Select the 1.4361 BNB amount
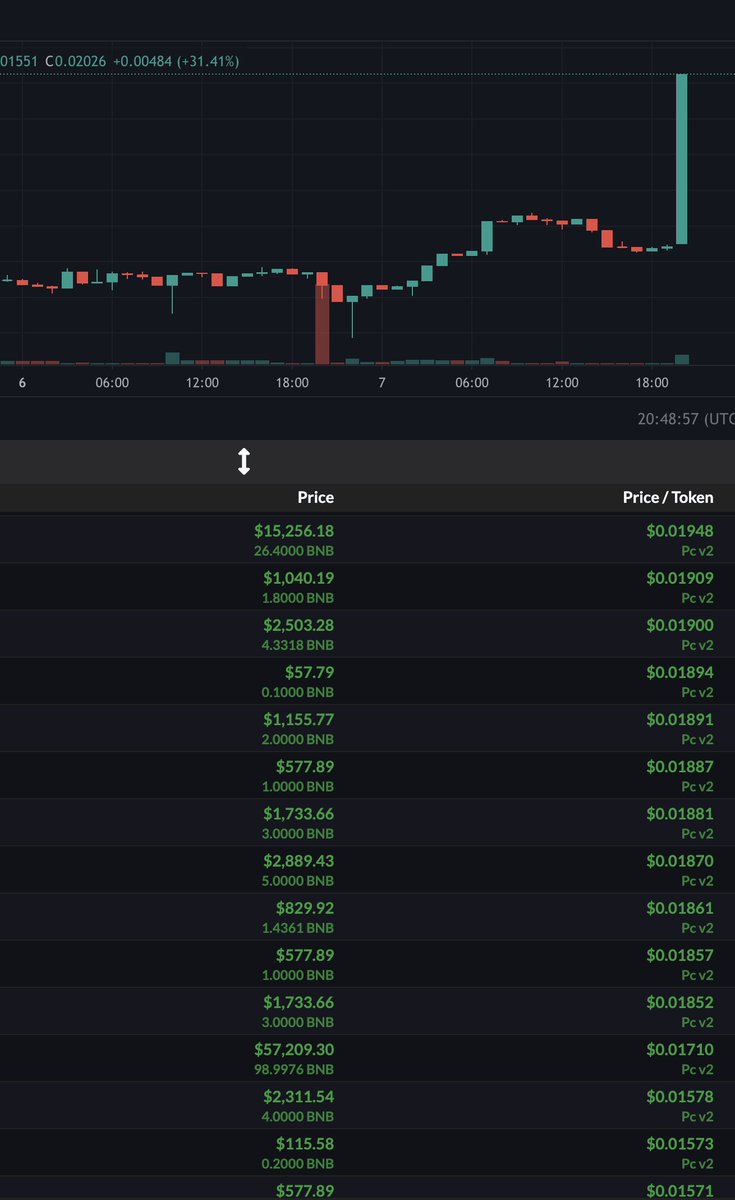 coord(298,927)
